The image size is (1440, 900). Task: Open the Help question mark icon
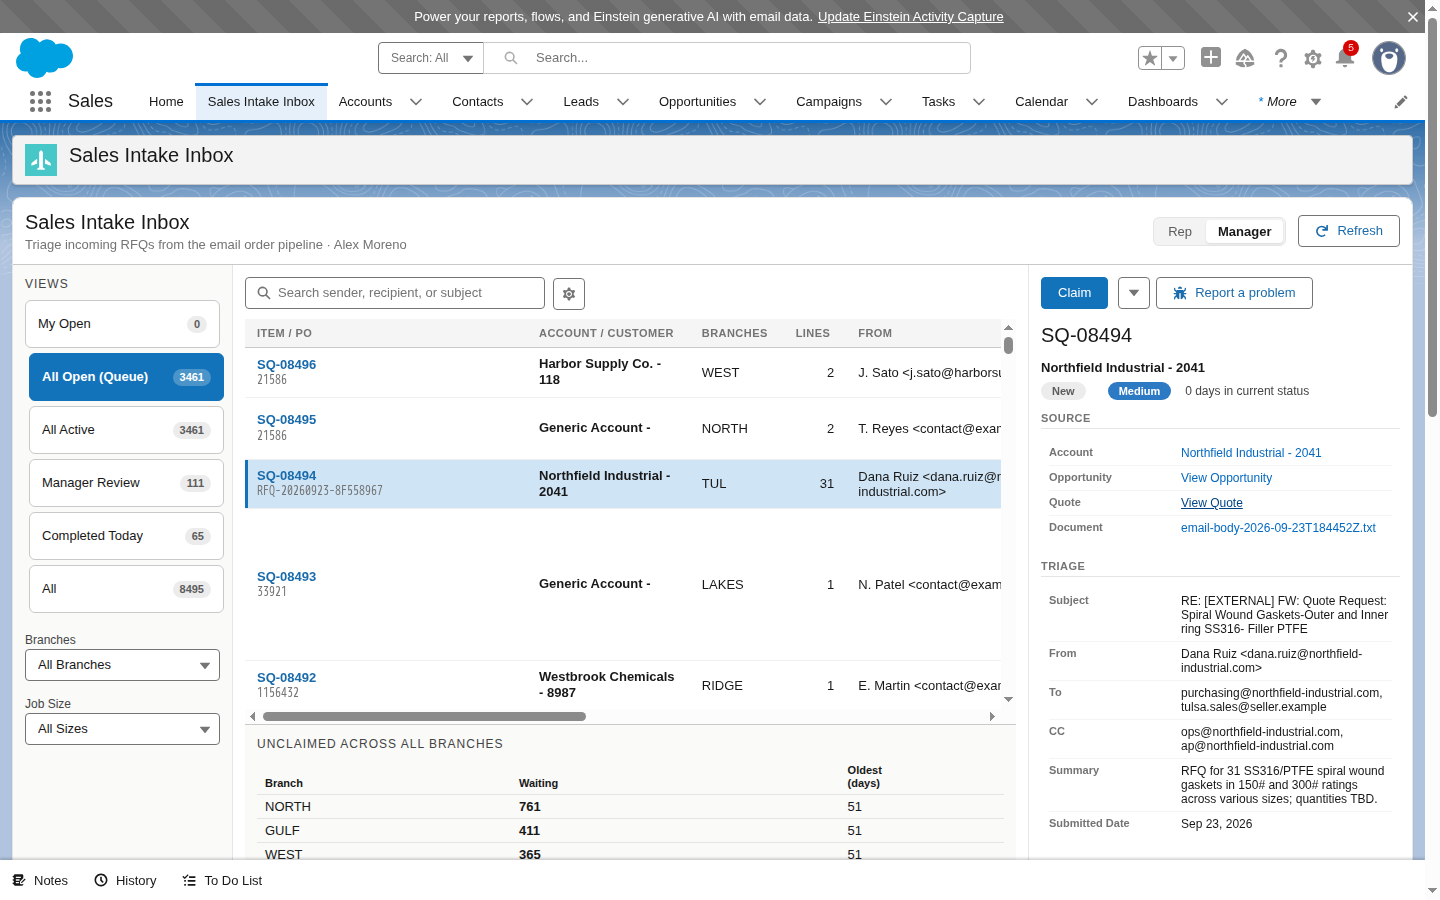[x=1280, y=58]
